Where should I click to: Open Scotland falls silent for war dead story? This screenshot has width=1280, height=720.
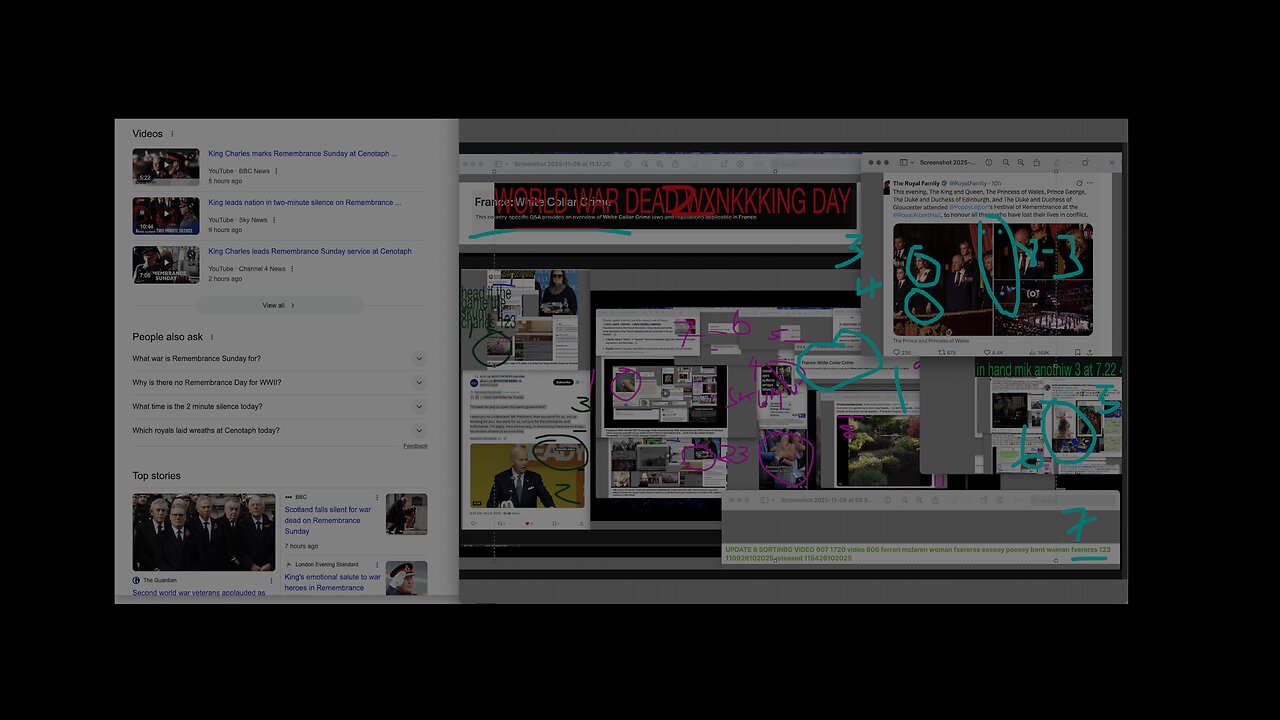pos(328,520)
